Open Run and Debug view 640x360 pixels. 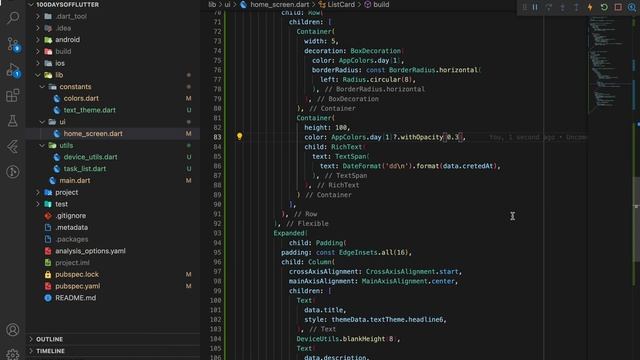click(x=13, y=70)
